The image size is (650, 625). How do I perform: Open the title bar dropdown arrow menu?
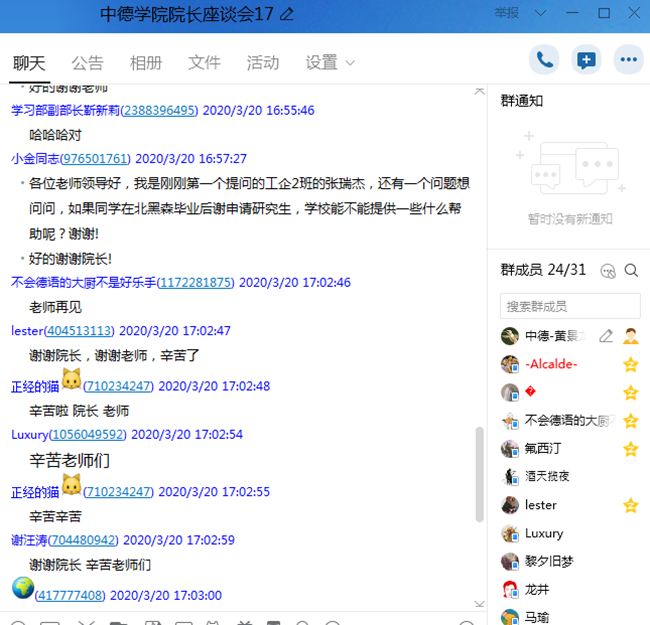(x=540, y=14)
